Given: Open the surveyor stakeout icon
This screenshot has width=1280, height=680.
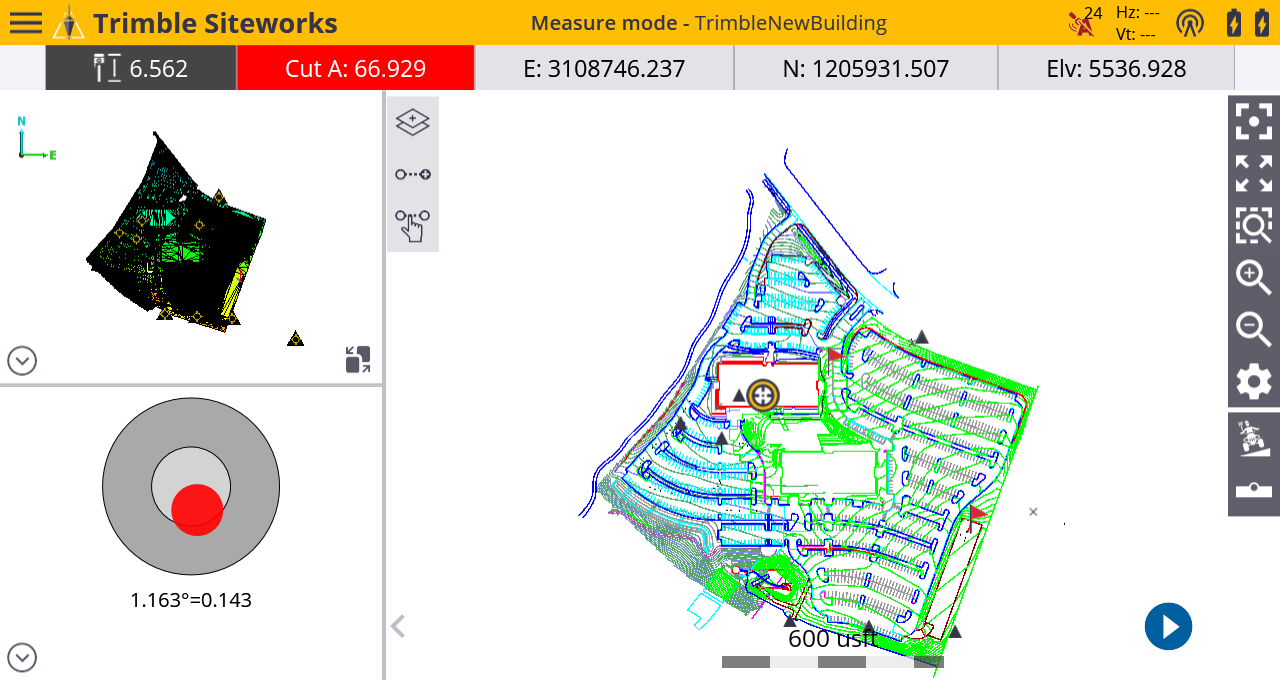Looking at the screenshot, I should (x=1254, y=438).
